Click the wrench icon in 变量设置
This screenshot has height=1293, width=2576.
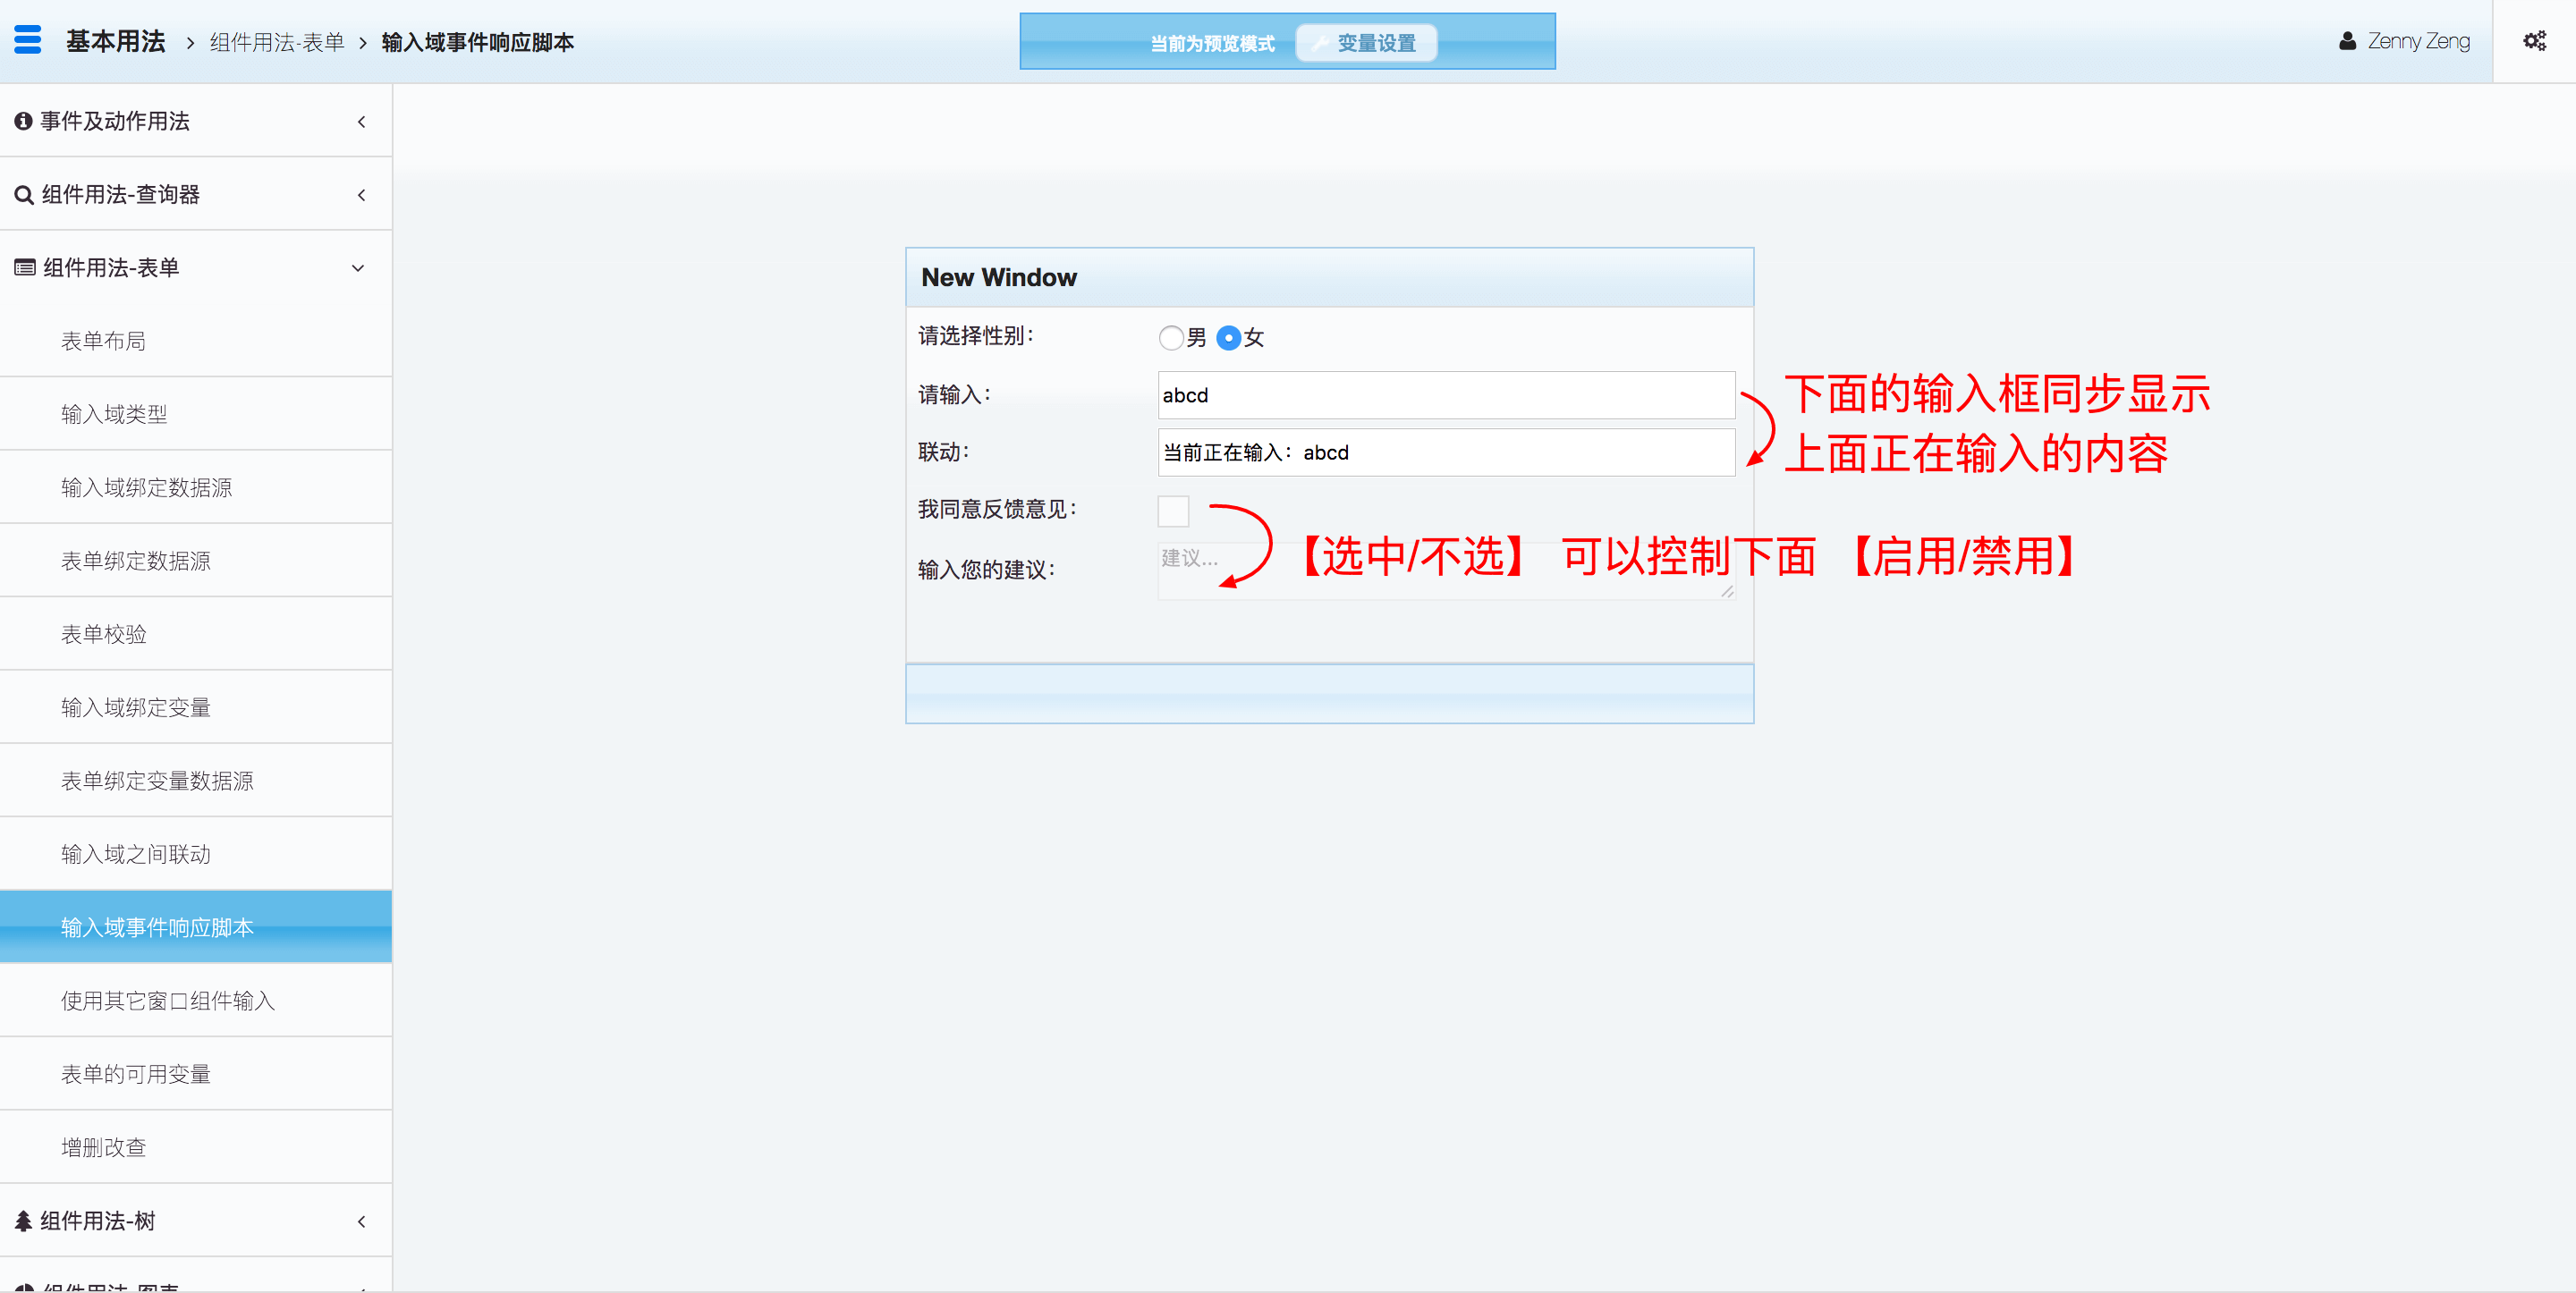point(1320,43)
